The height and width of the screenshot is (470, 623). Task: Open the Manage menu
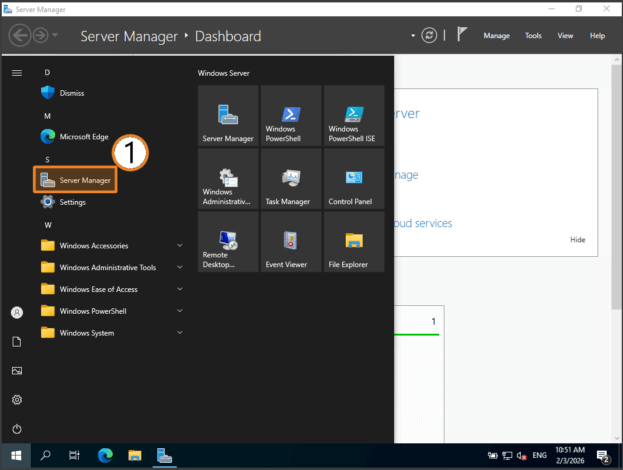point(497,36)
